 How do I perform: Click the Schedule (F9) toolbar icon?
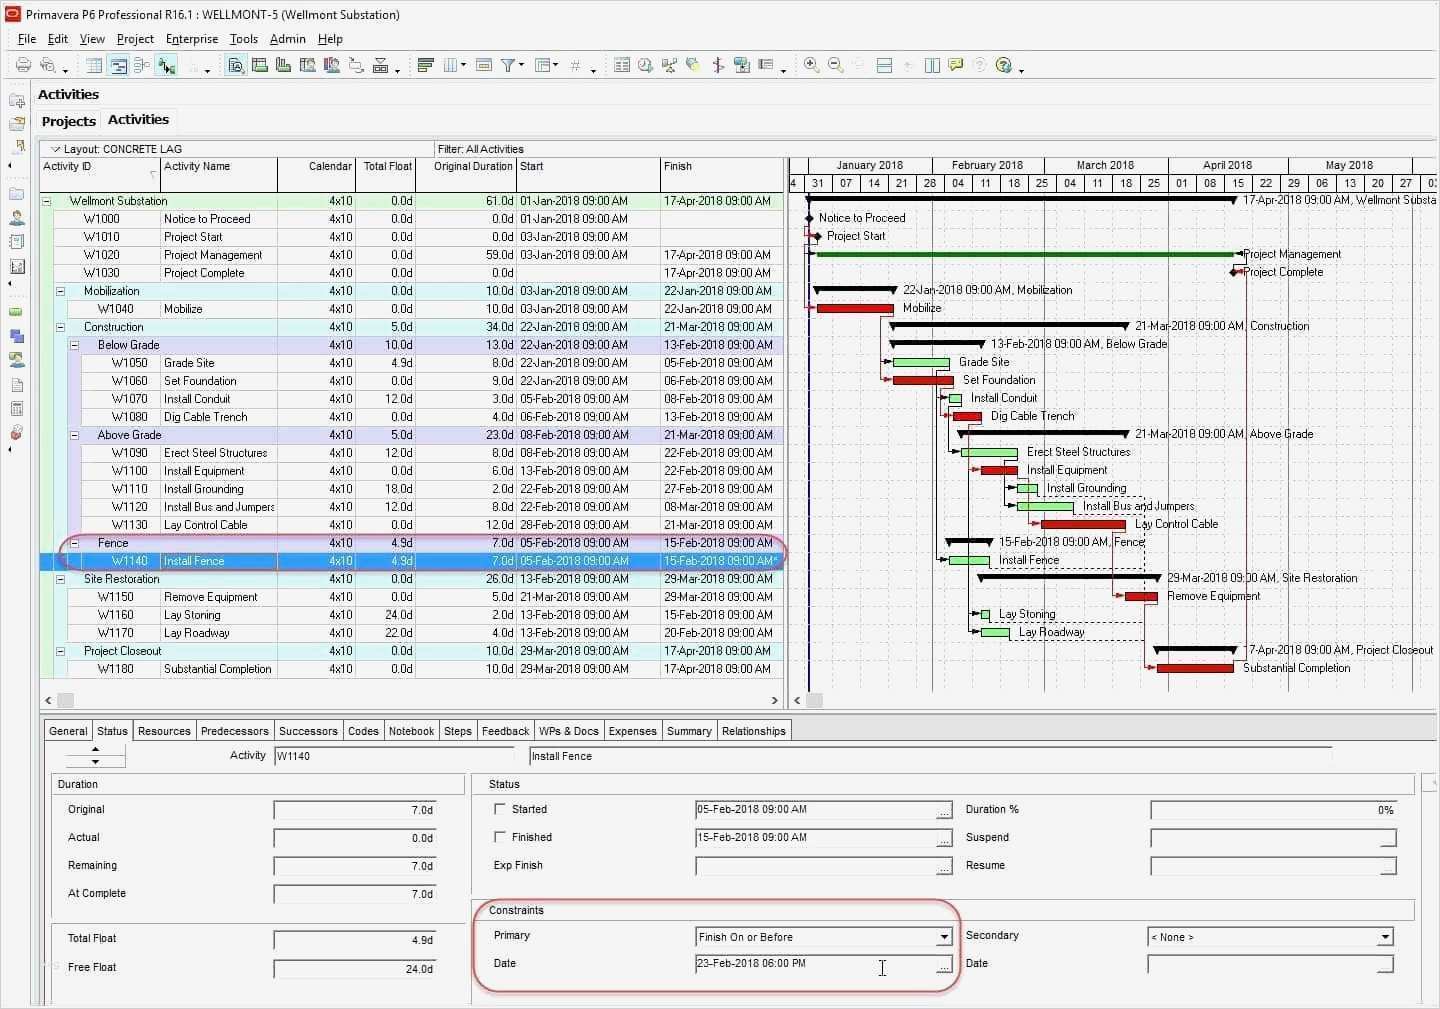click(645, 65)
